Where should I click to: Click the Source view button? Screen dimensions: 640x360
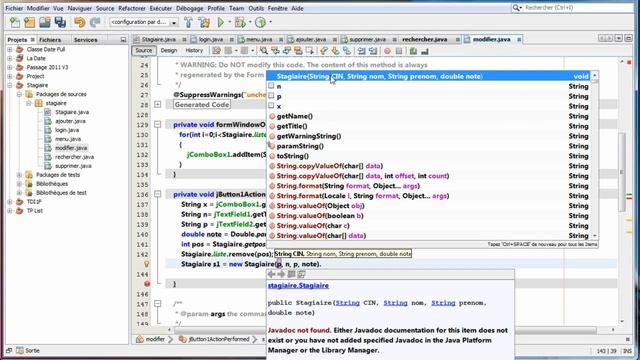pyautogui.click(x=144, y=51)
